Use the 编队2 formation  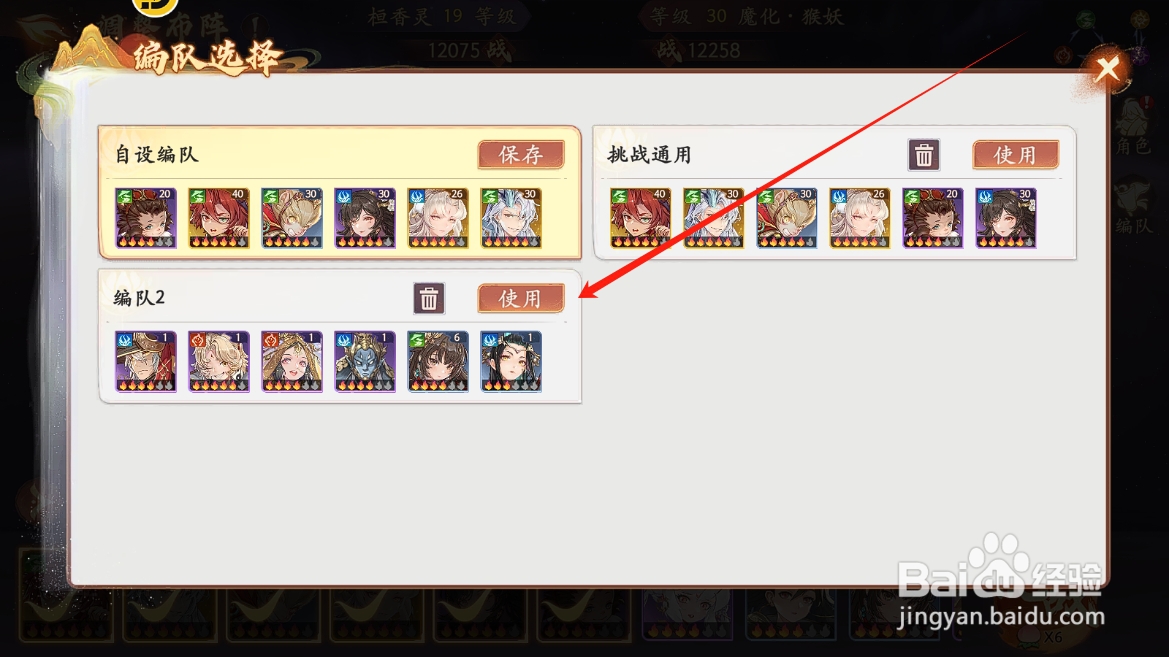click(x=520, y=298)
